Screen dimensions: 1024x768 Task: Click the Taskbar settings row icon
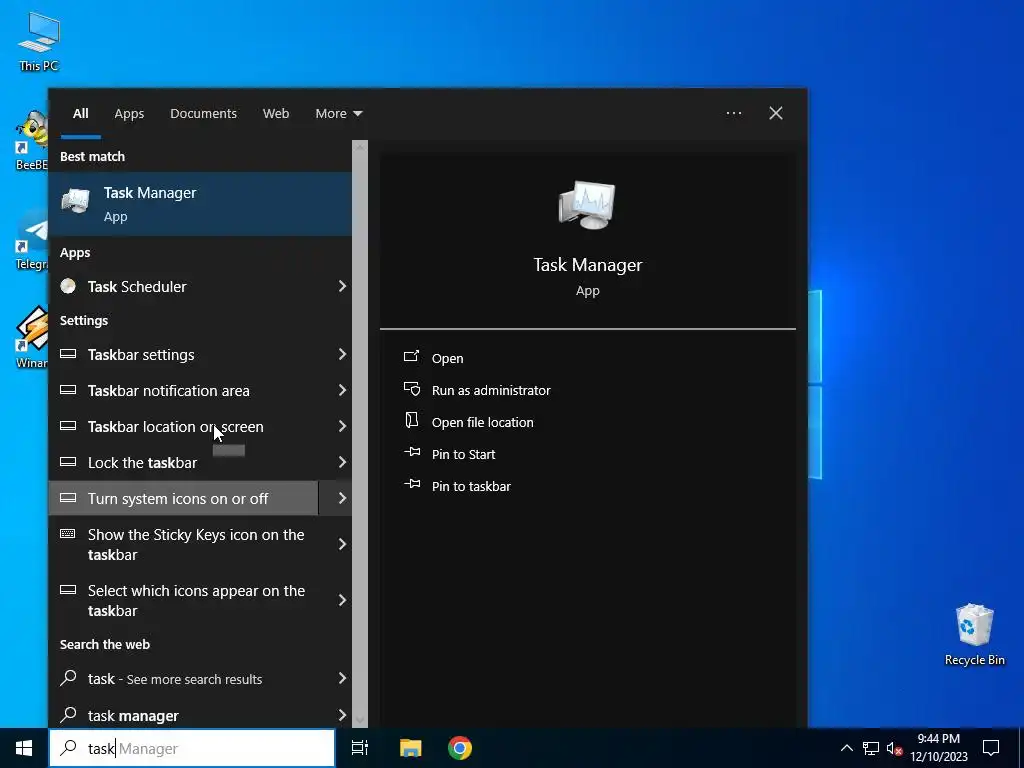[x=68, y=354]
